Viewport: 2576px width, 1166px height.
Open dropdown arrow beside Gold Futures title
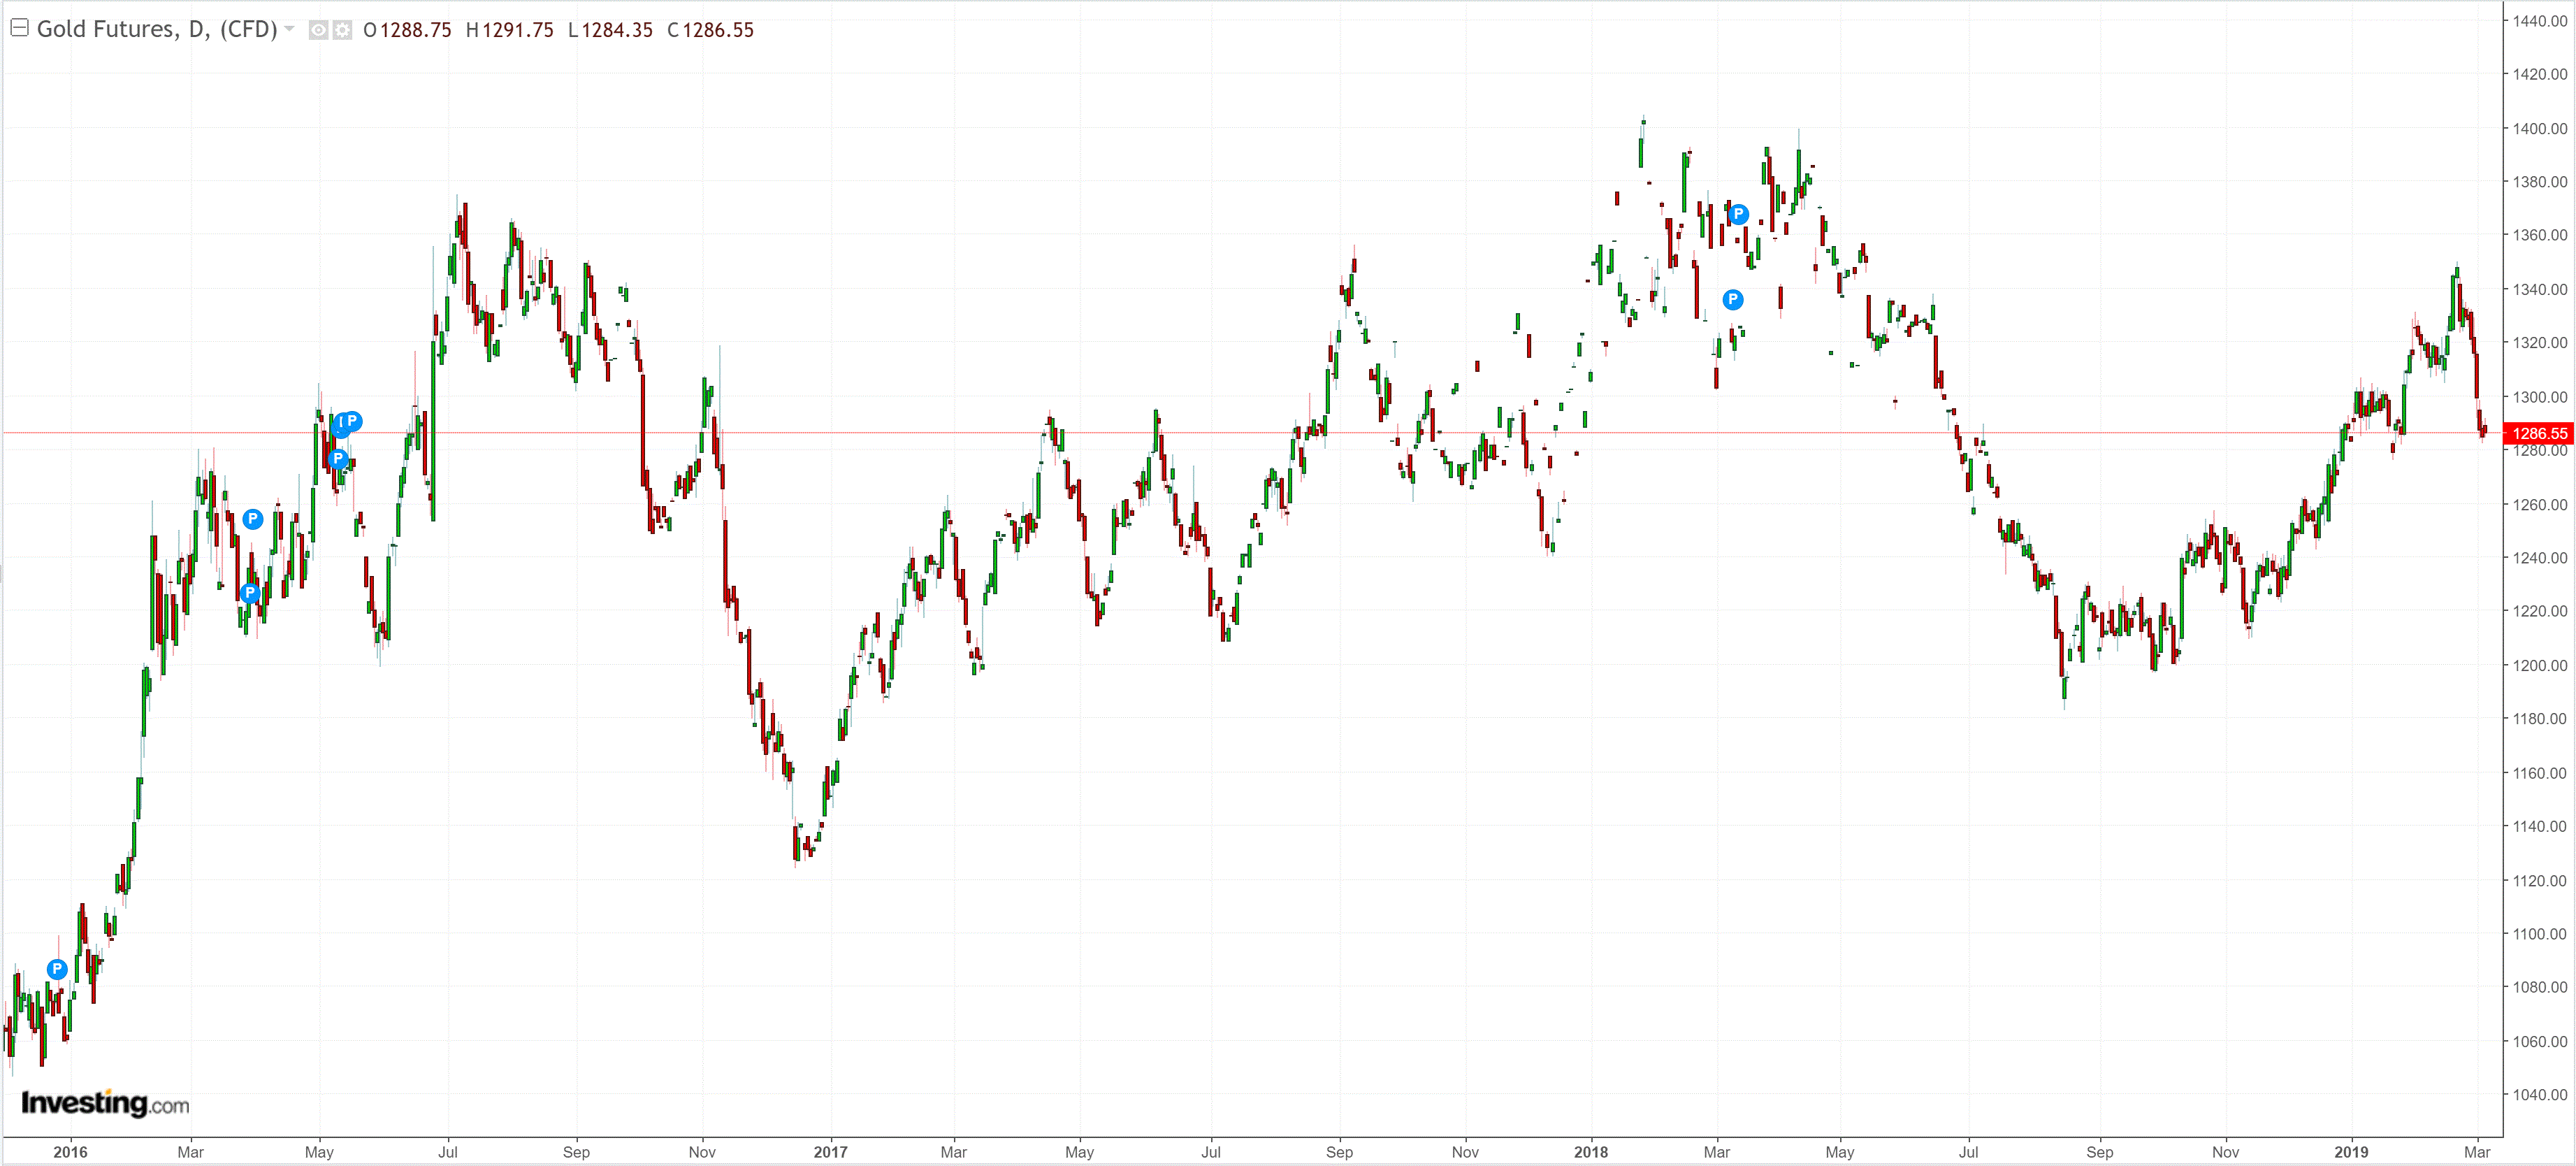click(x=290, y=29)
